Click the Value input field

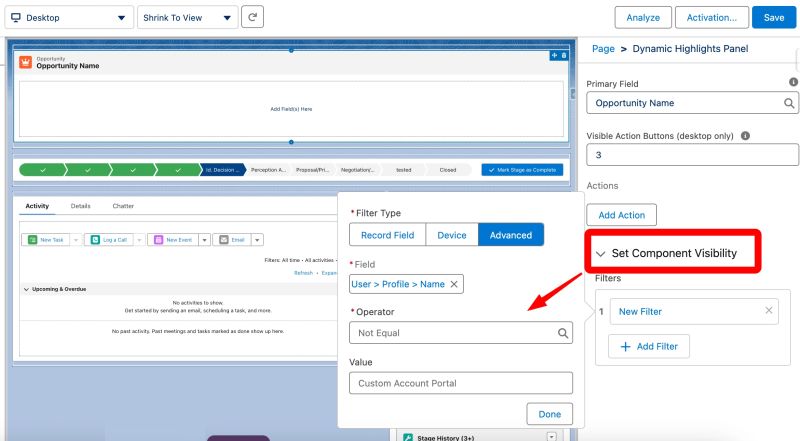461,383
